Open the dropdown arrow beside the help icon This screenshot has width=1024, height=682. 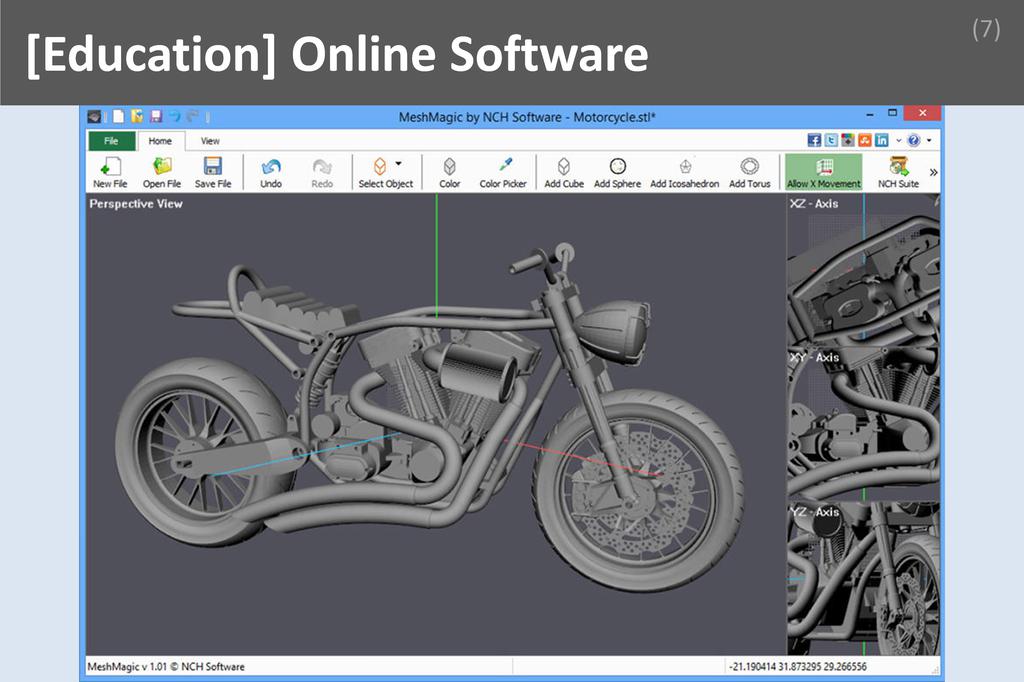click(x=929, y=141)
